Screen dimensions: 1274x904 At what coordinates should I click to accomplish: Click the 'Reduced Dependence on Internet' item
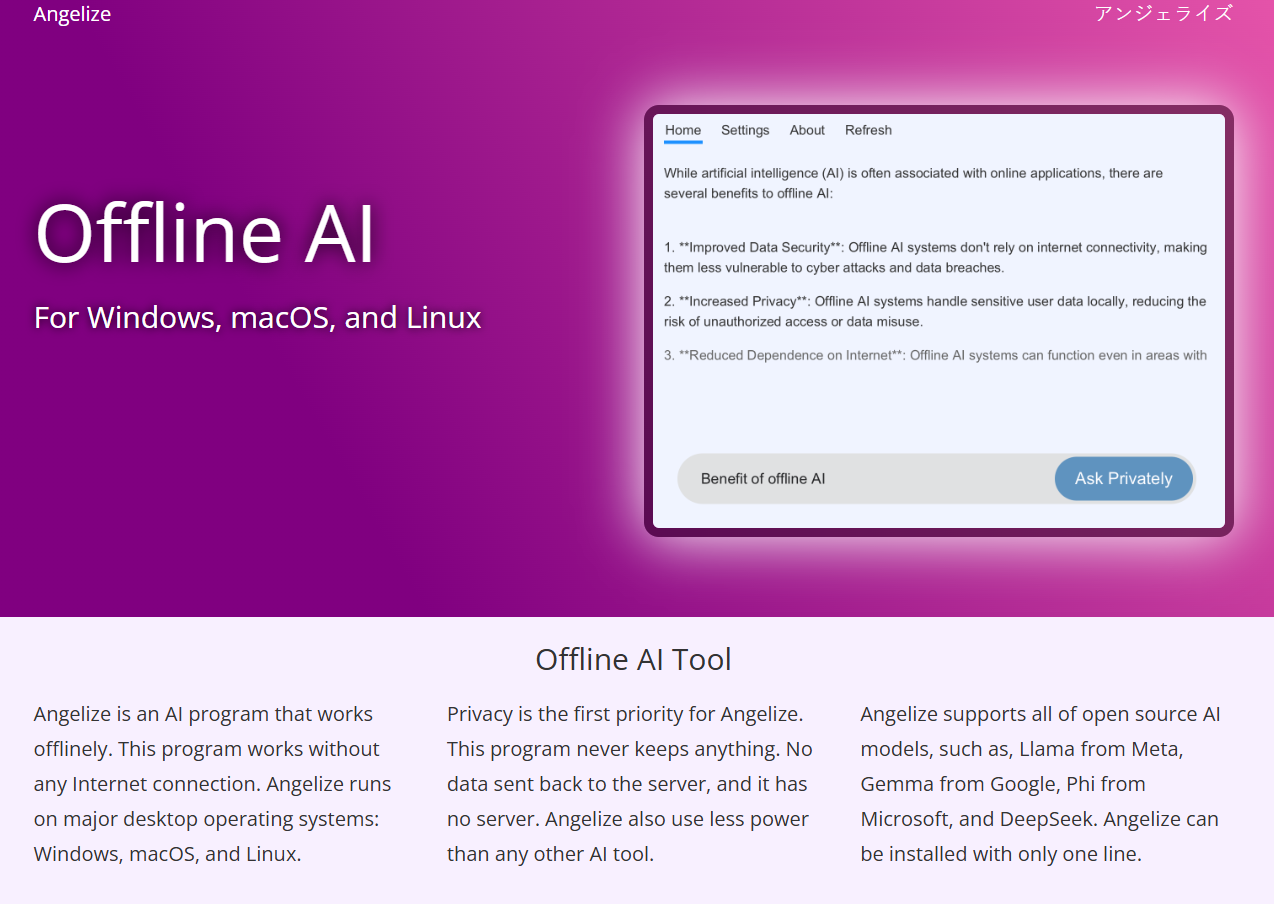coord(935,355)
